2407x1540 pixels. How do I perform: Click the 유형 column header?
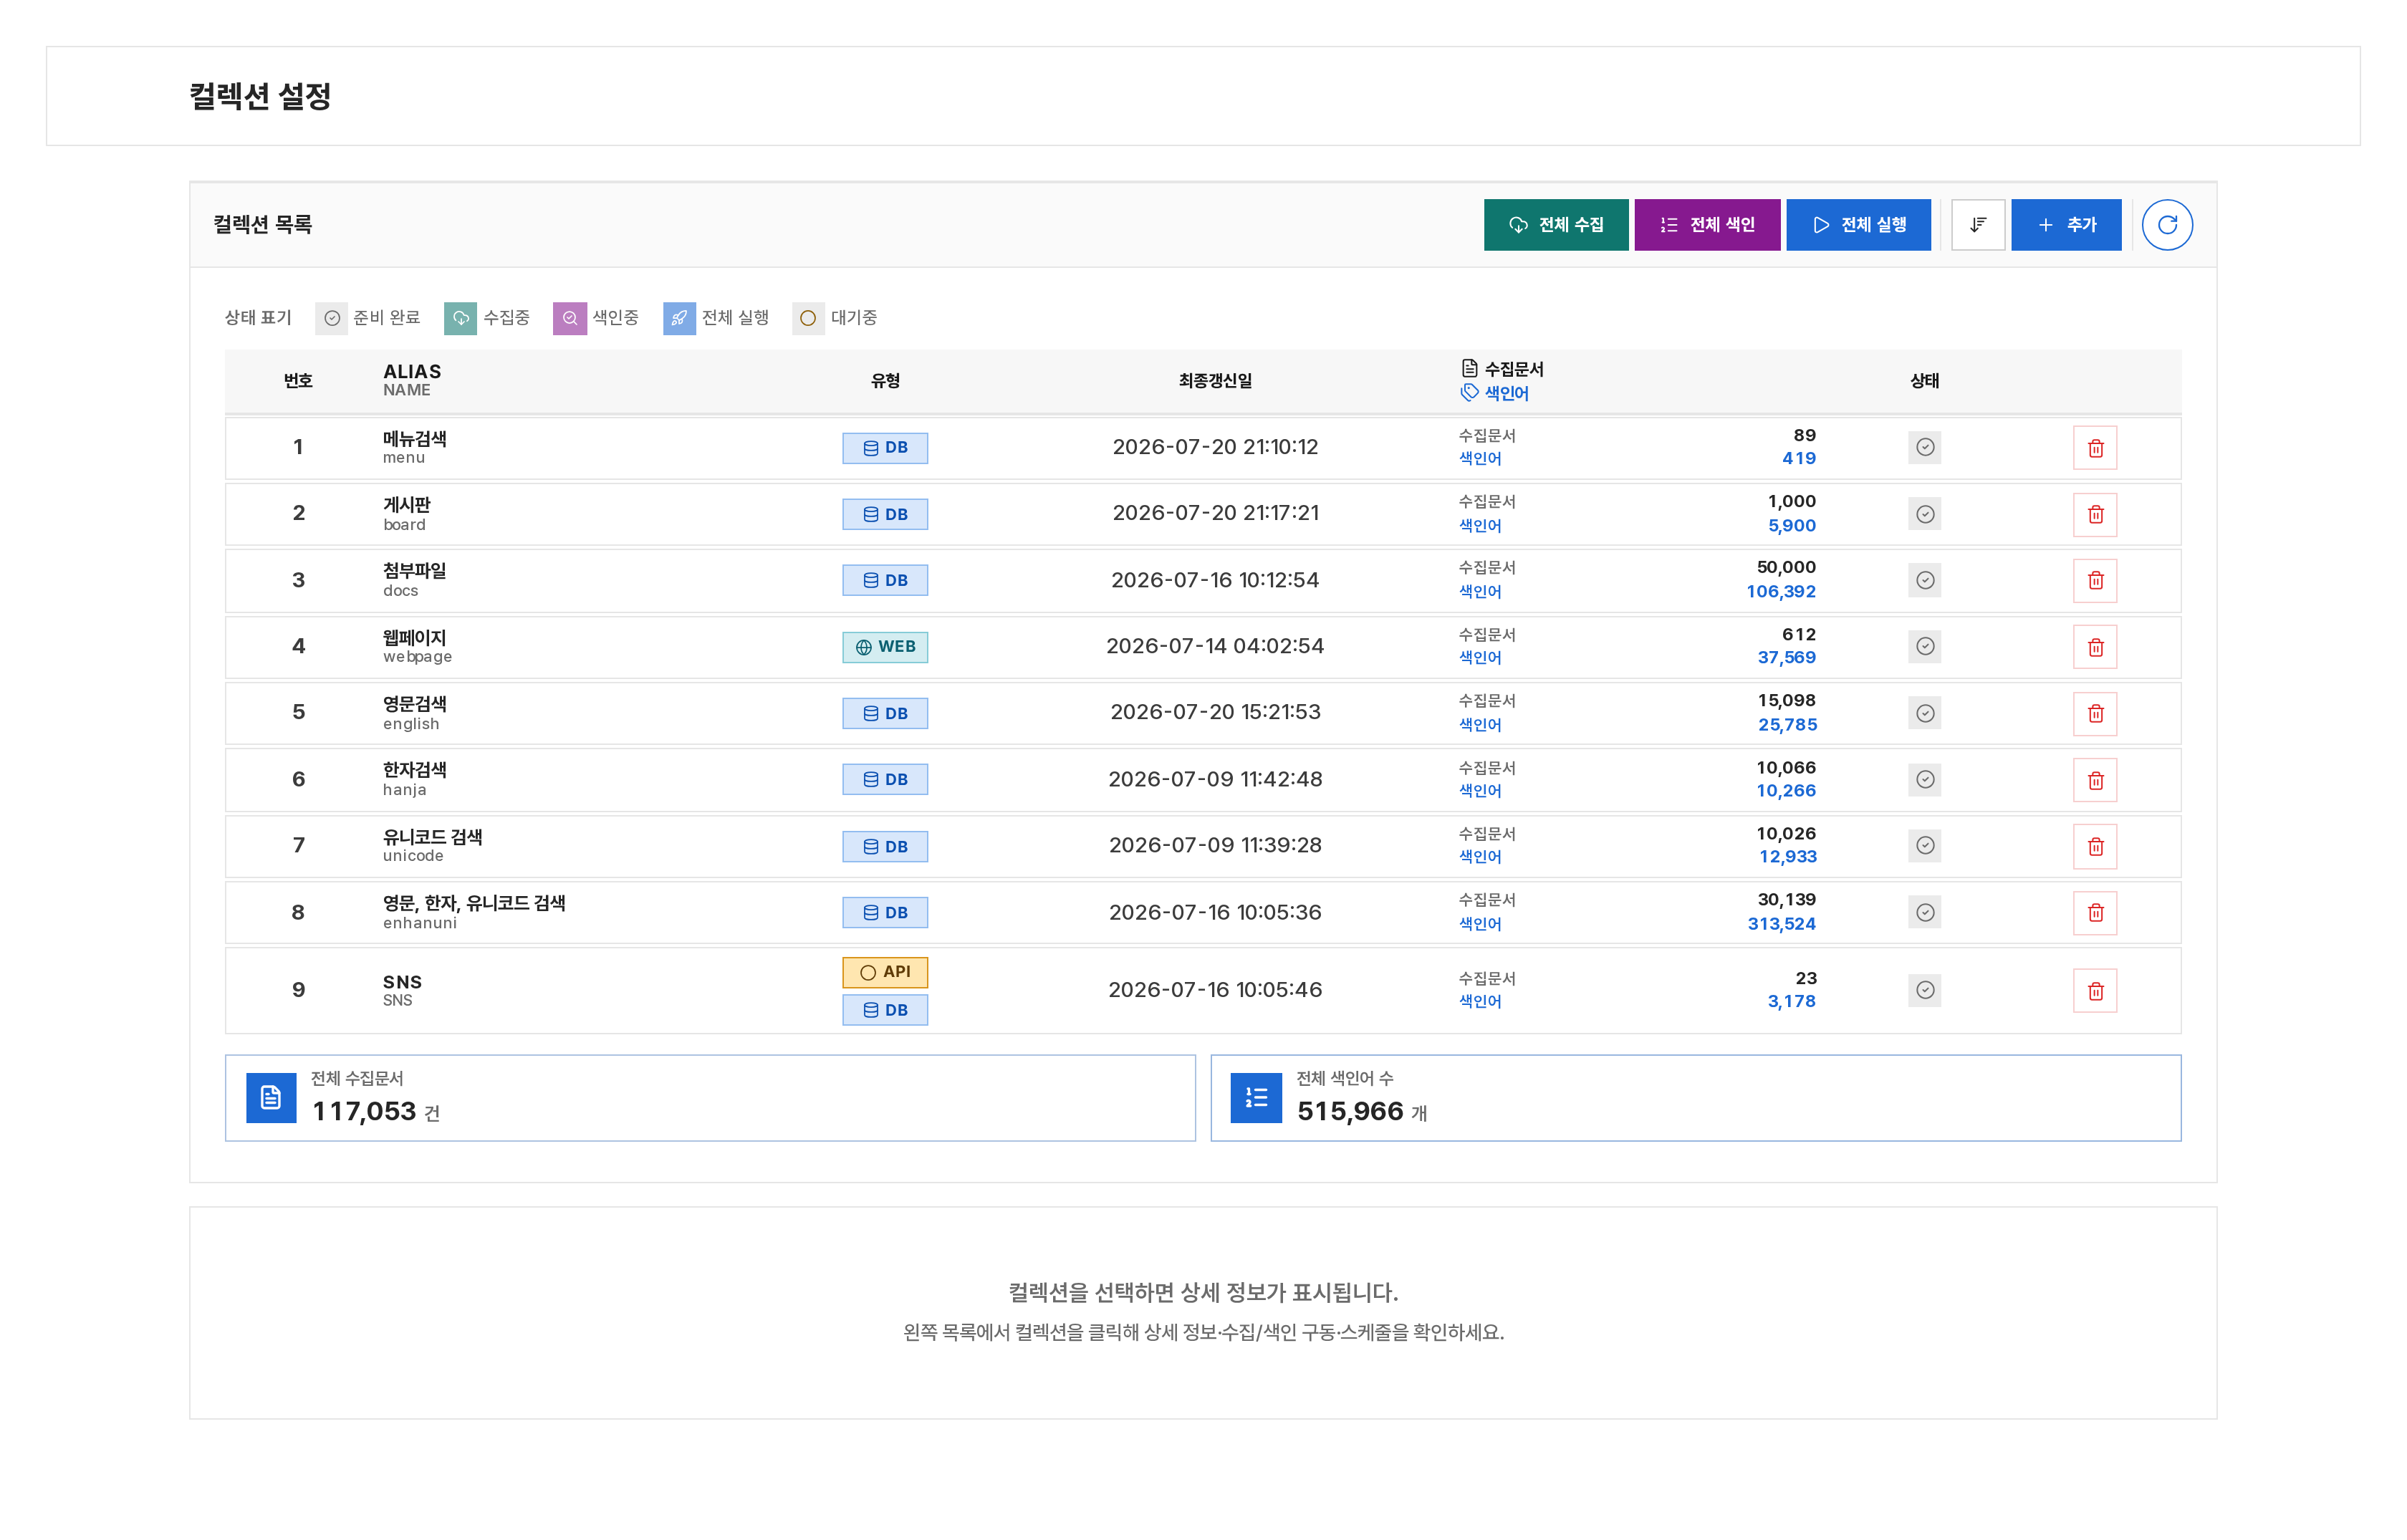(x=885, y=381)
